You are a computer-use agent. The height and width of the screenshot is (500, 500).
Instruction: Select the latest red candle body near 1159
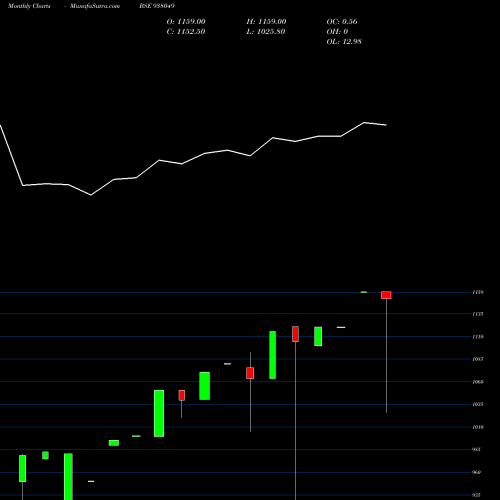[x=386, y=295]
